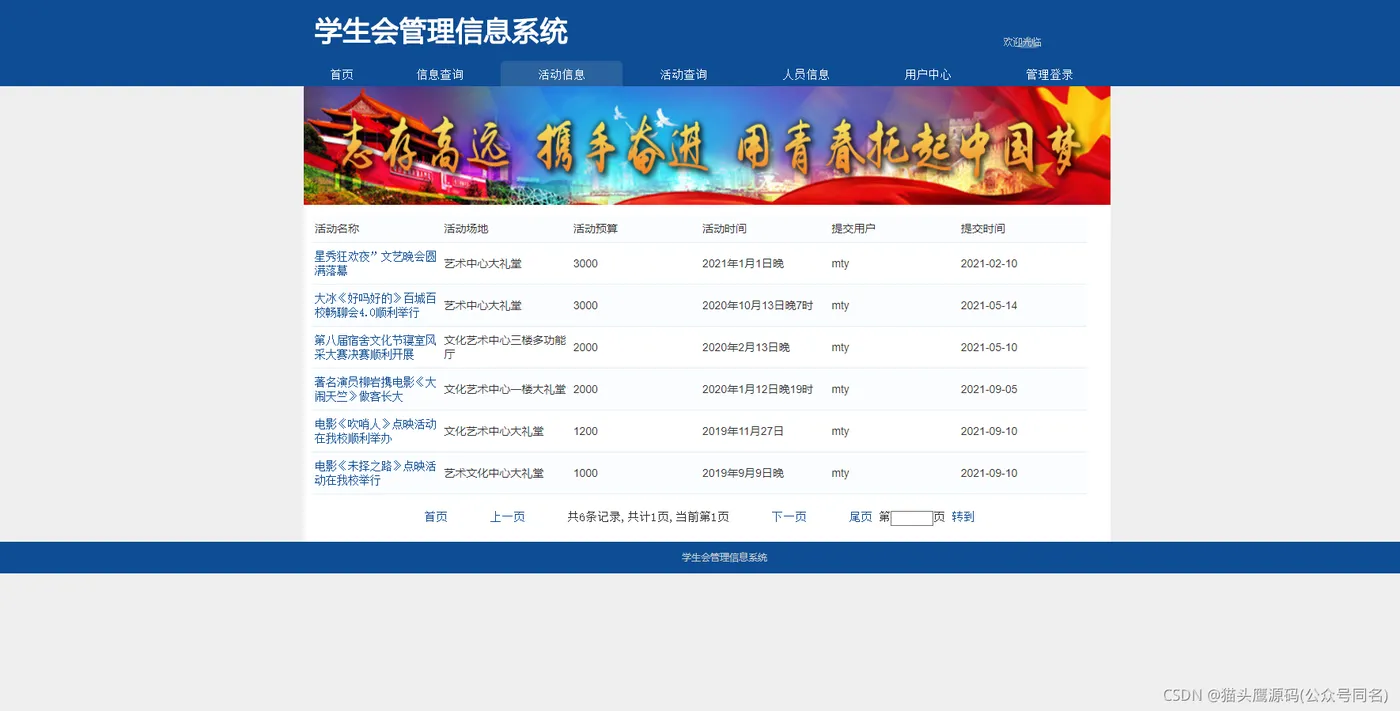This screenshot has height=711, width=1400.
Task: Click the activity time 2019年9月9日晚
Action: tap(743, 474)
